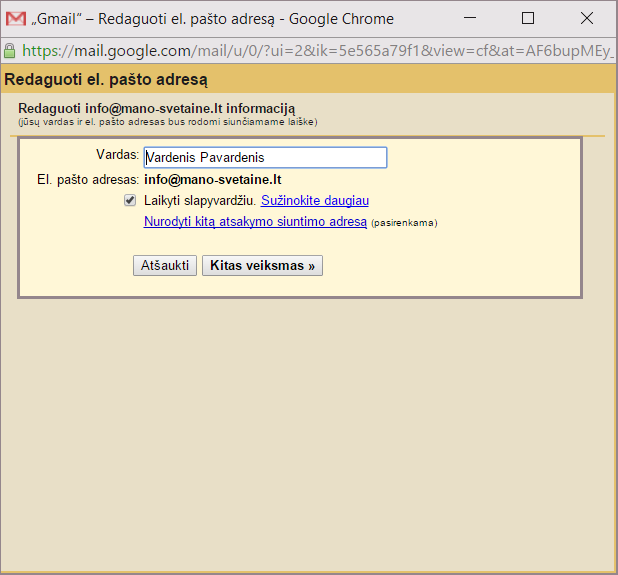The width and height of the screenshot is (618, 575).
Task: Click the 'Redaguoti info@mano-svetaine.lt informaciją' subheading
Action: point(156,108)
